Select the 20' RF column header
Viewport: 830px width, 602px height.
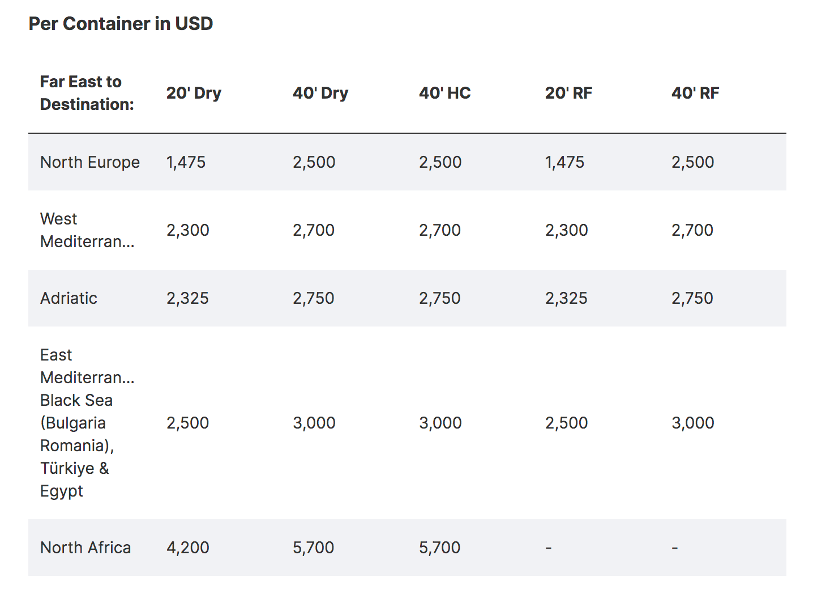coord(568,93)
